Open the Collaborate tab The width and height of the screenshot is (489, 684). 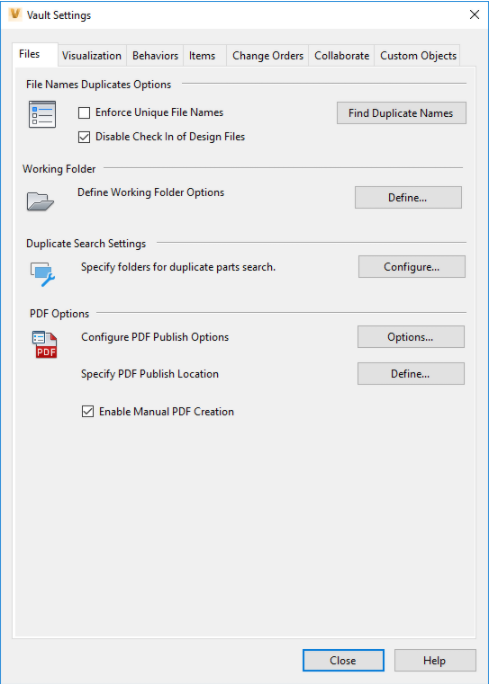(342, 56)
